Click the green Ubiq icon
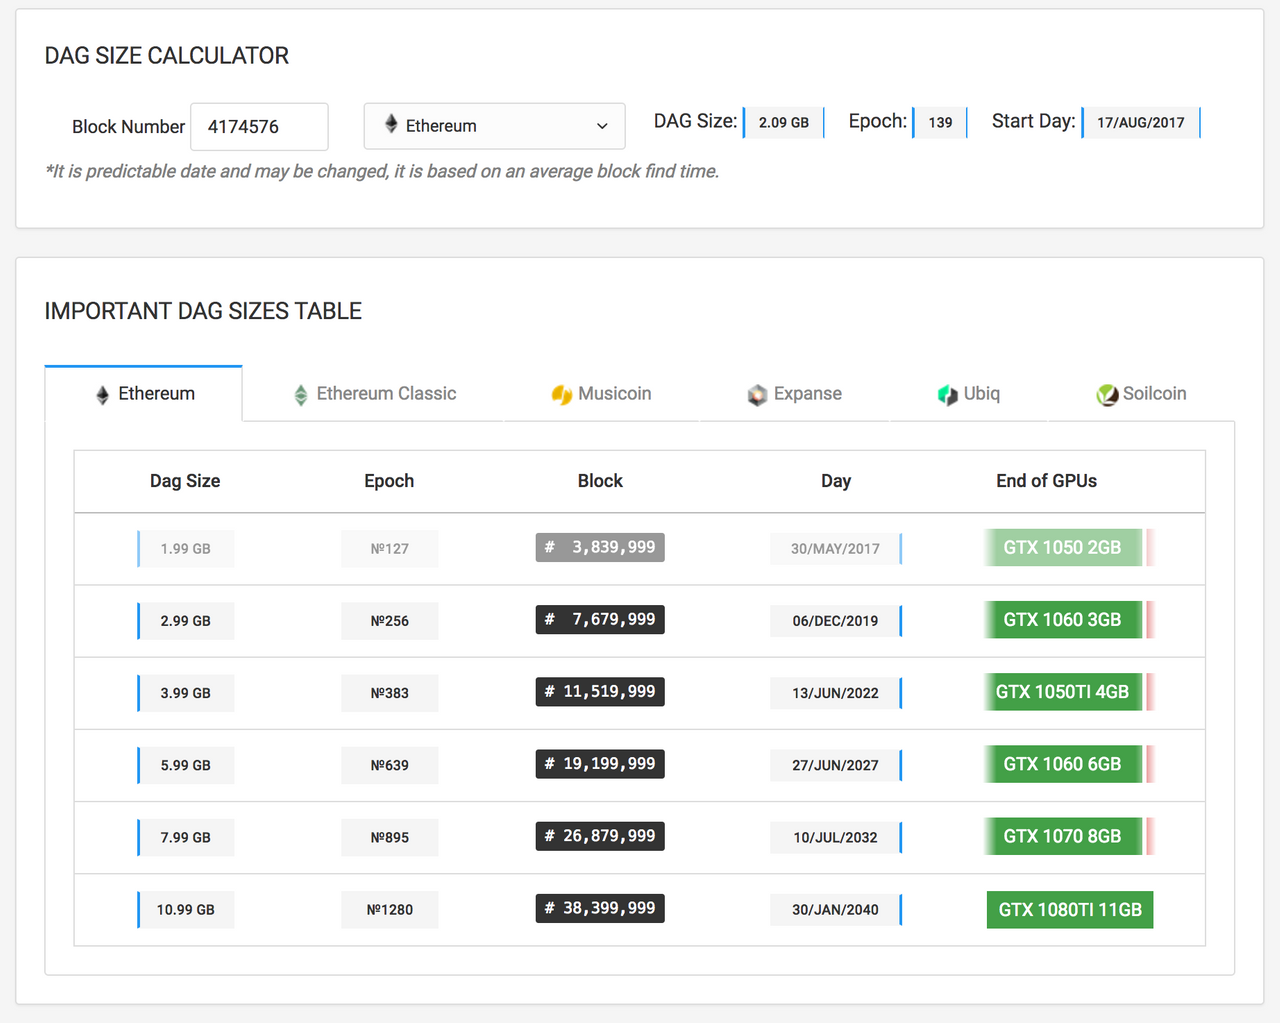This screenshot has height=1023, width=1280. tap(947, 395)
